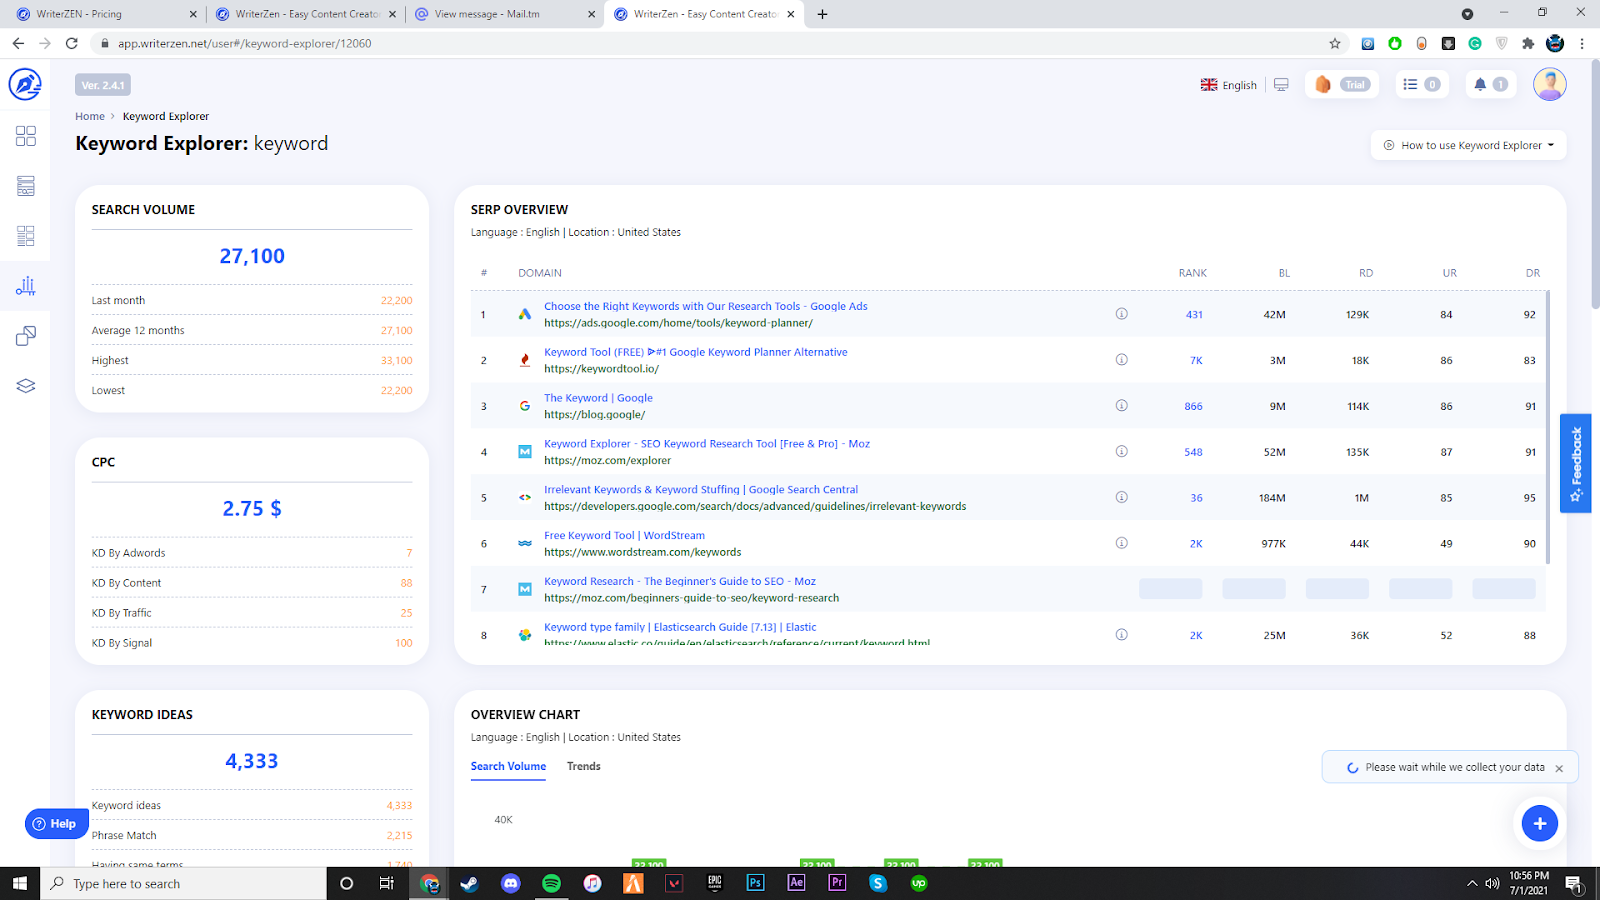The height and width of the screenshot is (900, 1600).
Task: Click the page vertical scrollbar
Action: (1595, 185)
